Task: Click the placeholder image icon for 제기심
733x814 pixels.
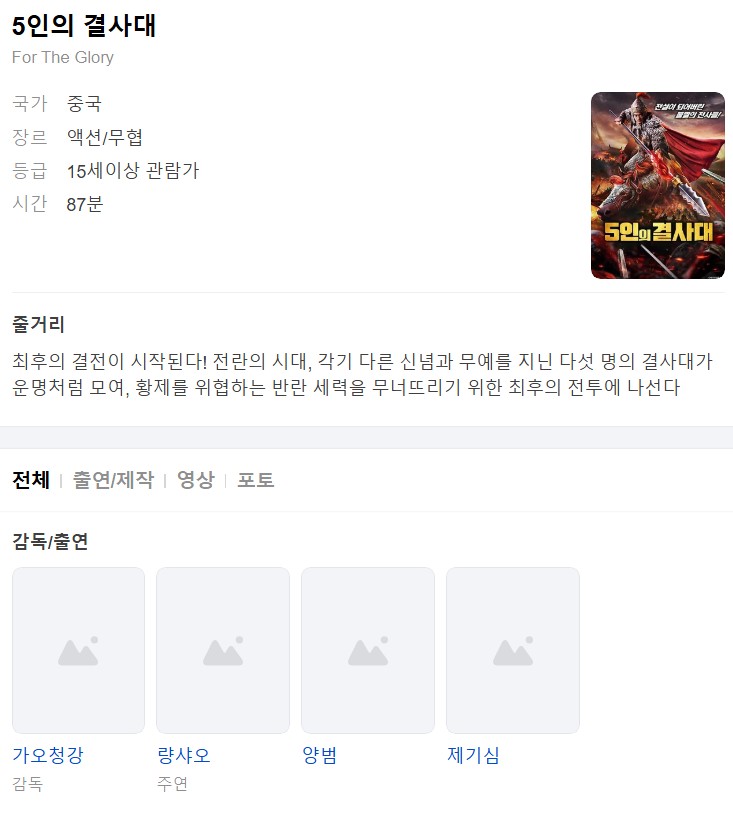Action: click(513, 650)
